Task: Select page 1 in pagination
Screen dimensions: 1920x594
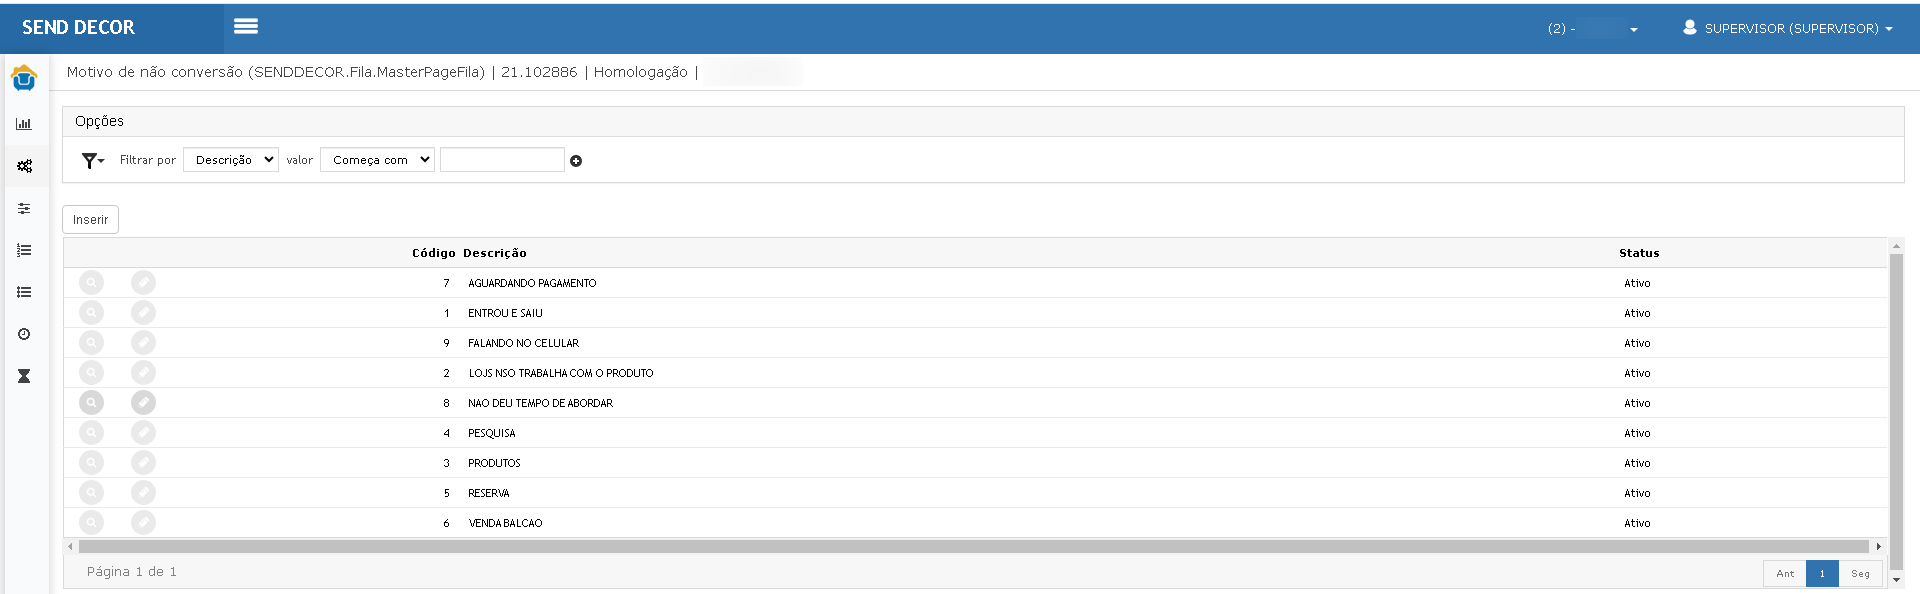Action: click(x=1822, y=574)
